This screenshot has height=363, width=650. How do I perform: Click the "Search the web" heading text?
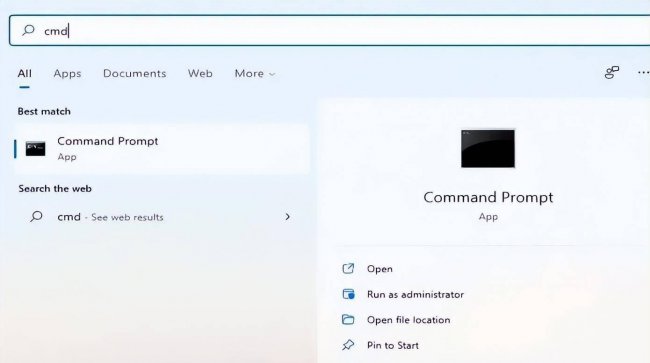[55, 189]
